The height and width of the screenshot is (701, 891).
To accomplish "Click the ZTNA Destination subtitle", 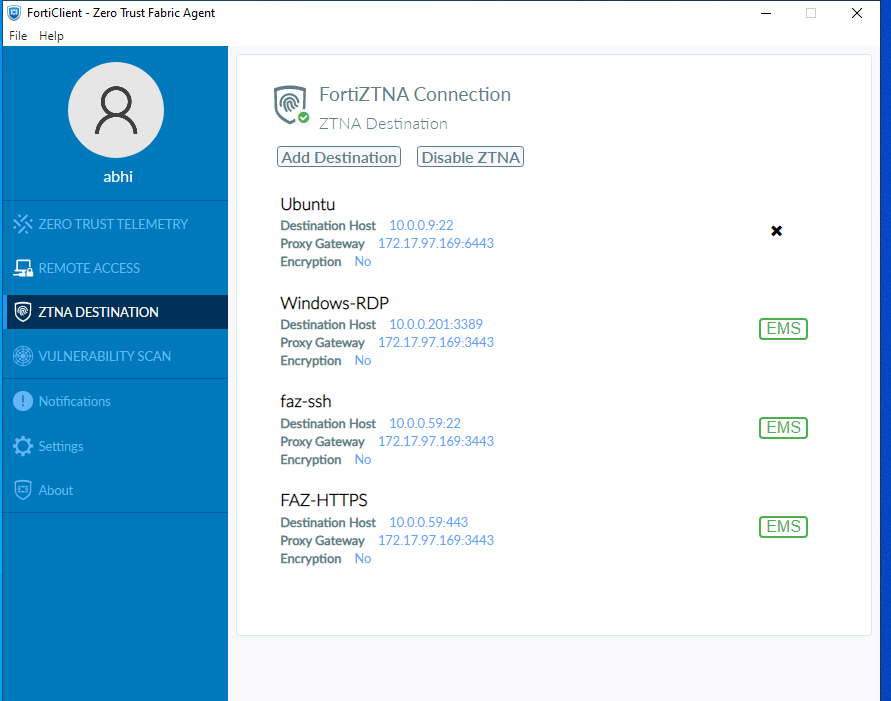I will 383,123.
